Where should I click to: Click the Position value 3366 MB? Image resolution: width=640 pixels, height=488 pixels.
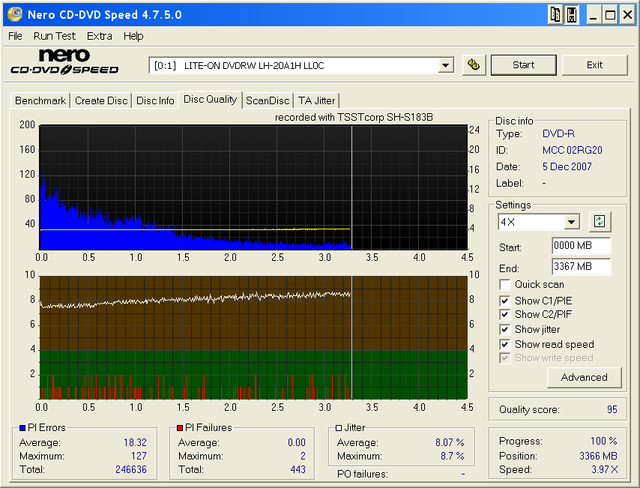[x=598, y=456]
